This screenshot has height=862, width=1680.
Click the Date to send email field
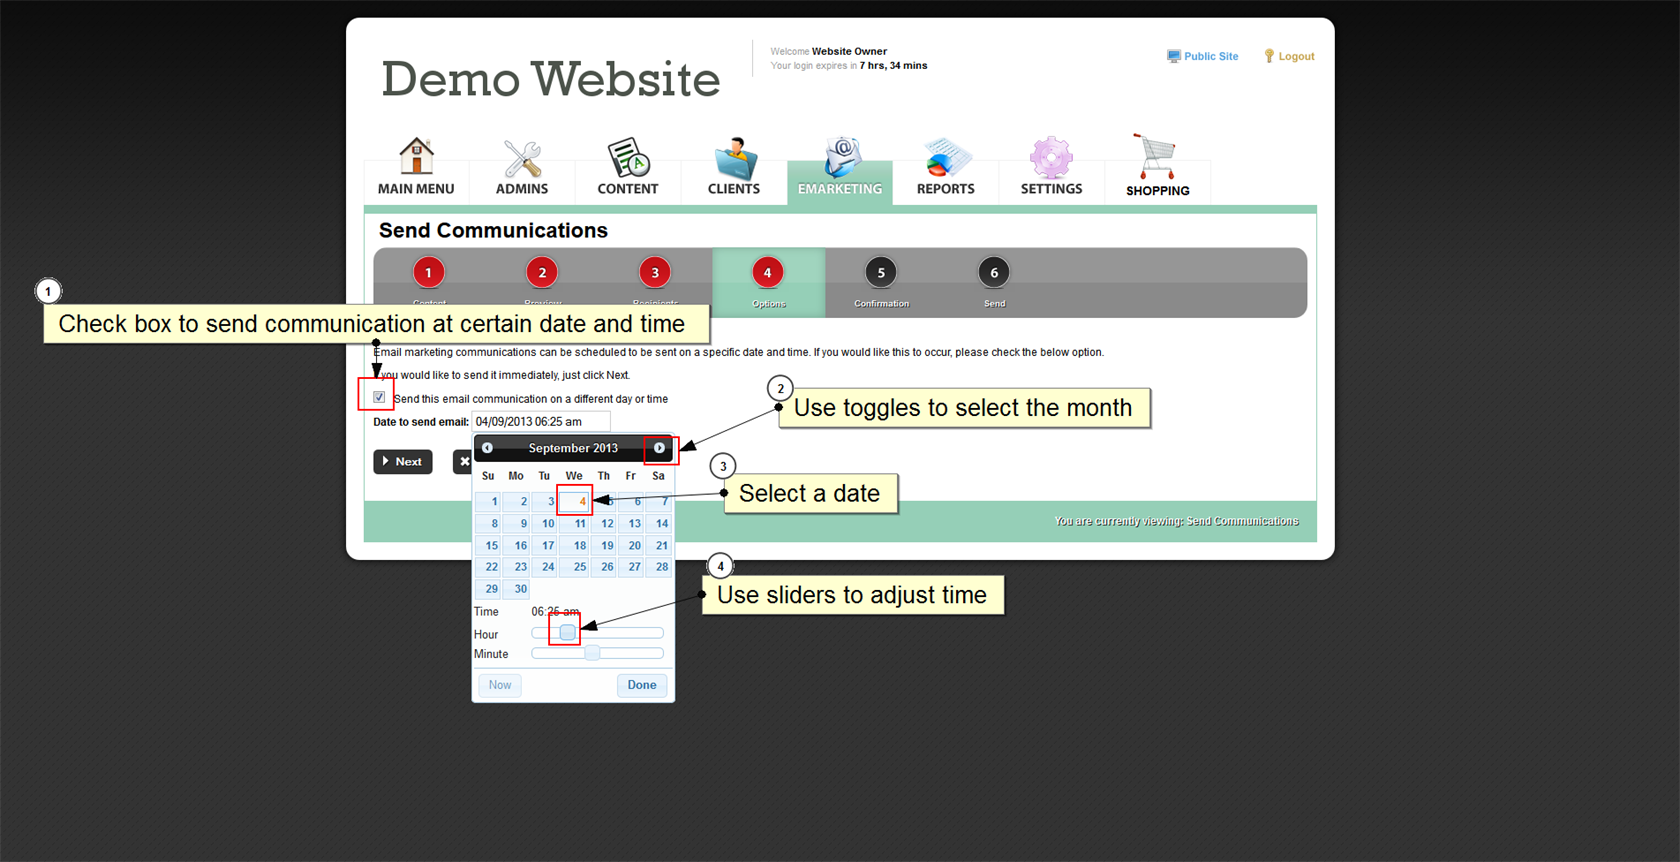pos(540,422)
